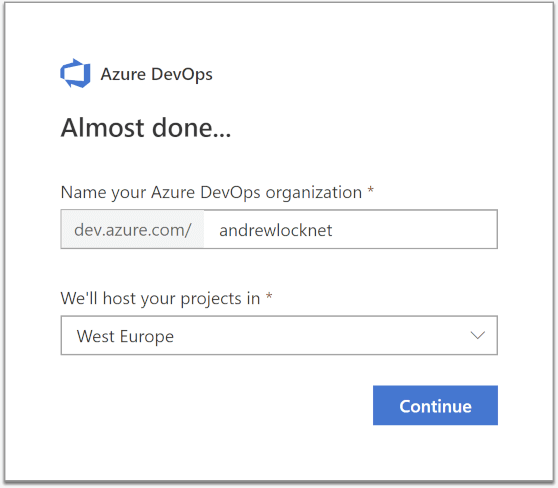Click the Almost done heading
The height and width of the screenshot is (488, 558).
pos(146,127)
